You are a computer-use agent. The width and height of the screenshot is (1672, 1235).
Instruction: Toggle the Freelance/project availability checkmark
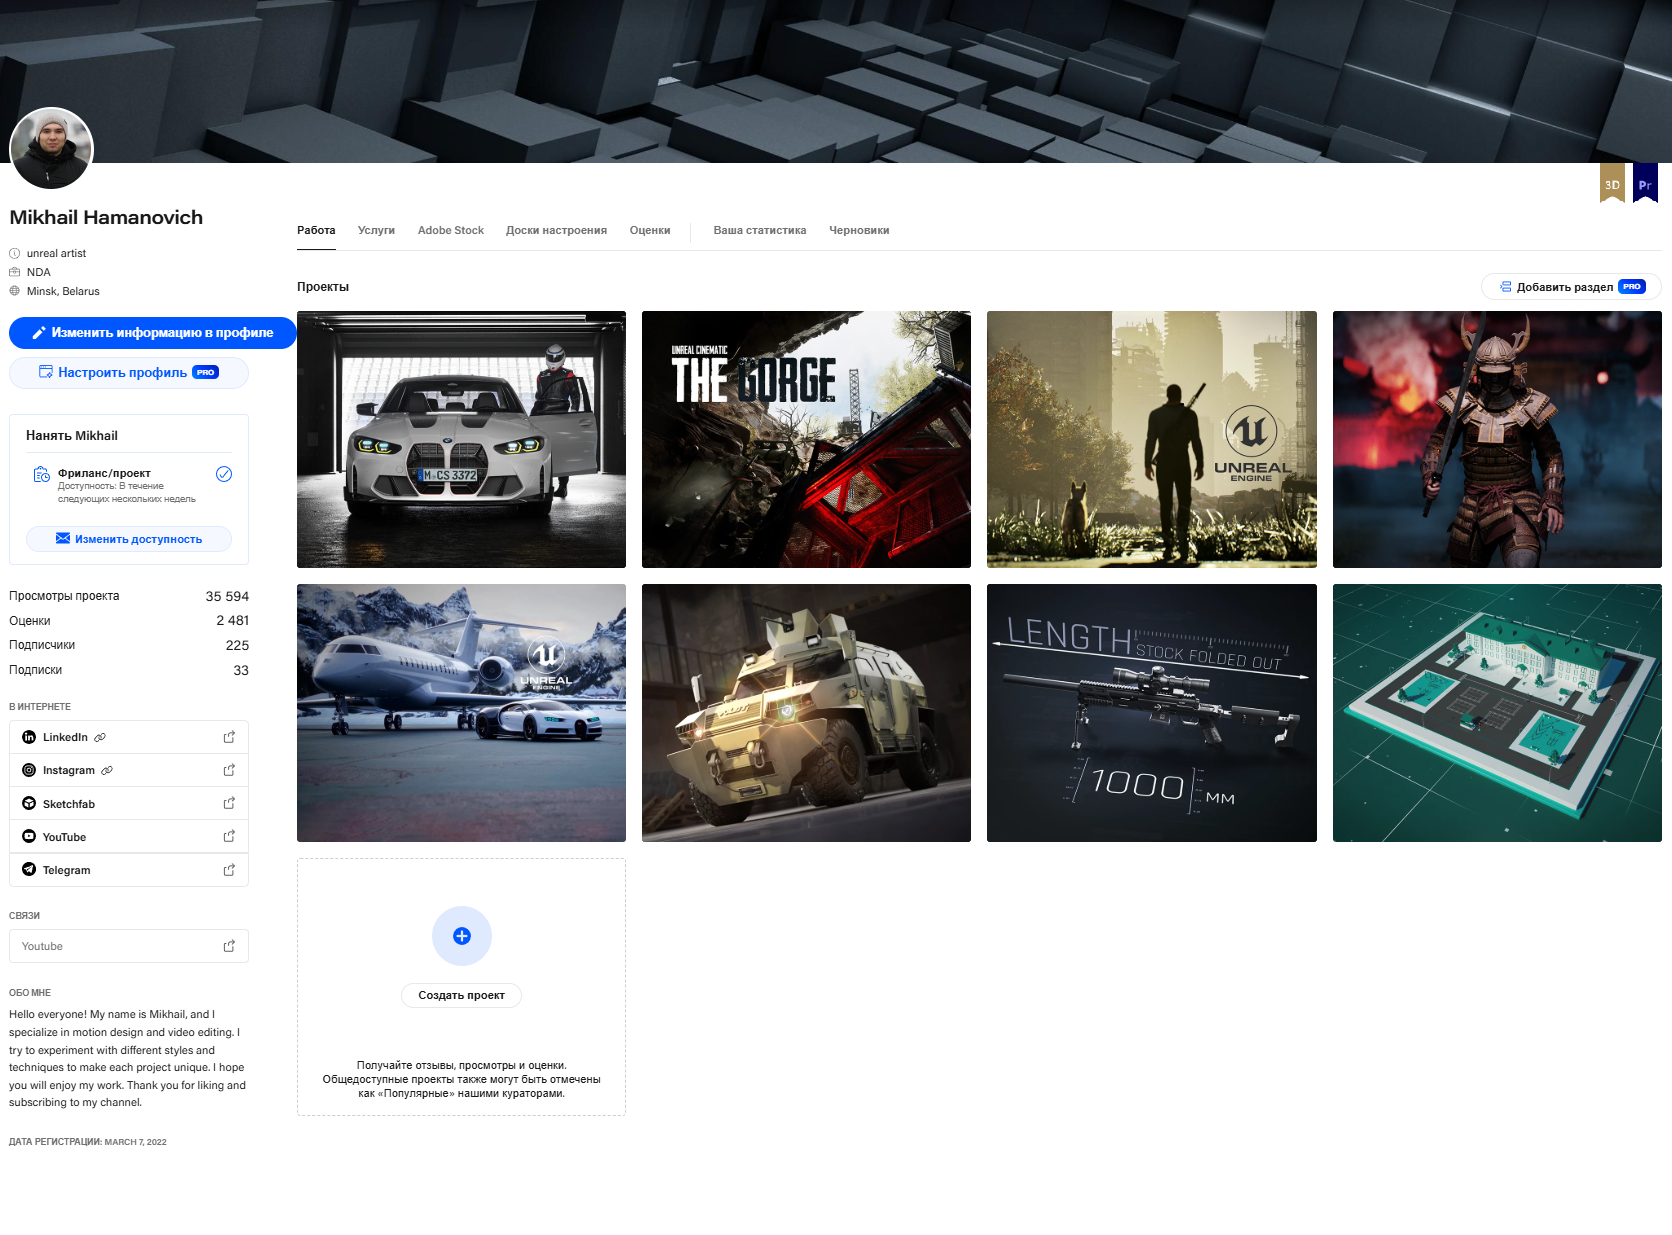224,474
